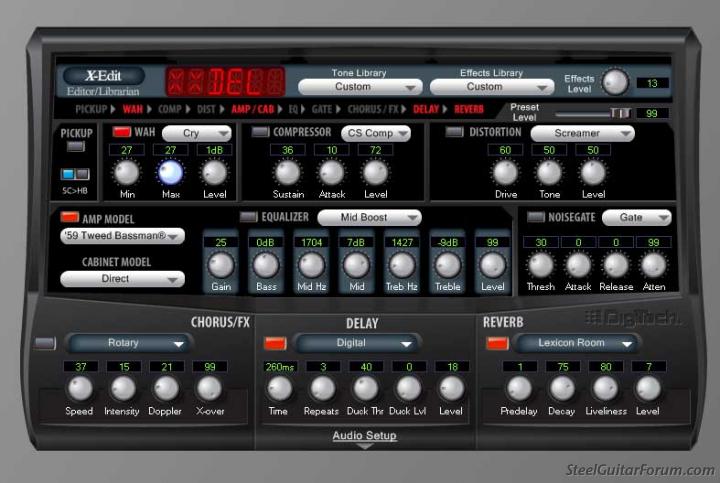Viewport: 720px width, 483px height.
Task: Click the Delay Time knob
Action: (x=279, y=388)
